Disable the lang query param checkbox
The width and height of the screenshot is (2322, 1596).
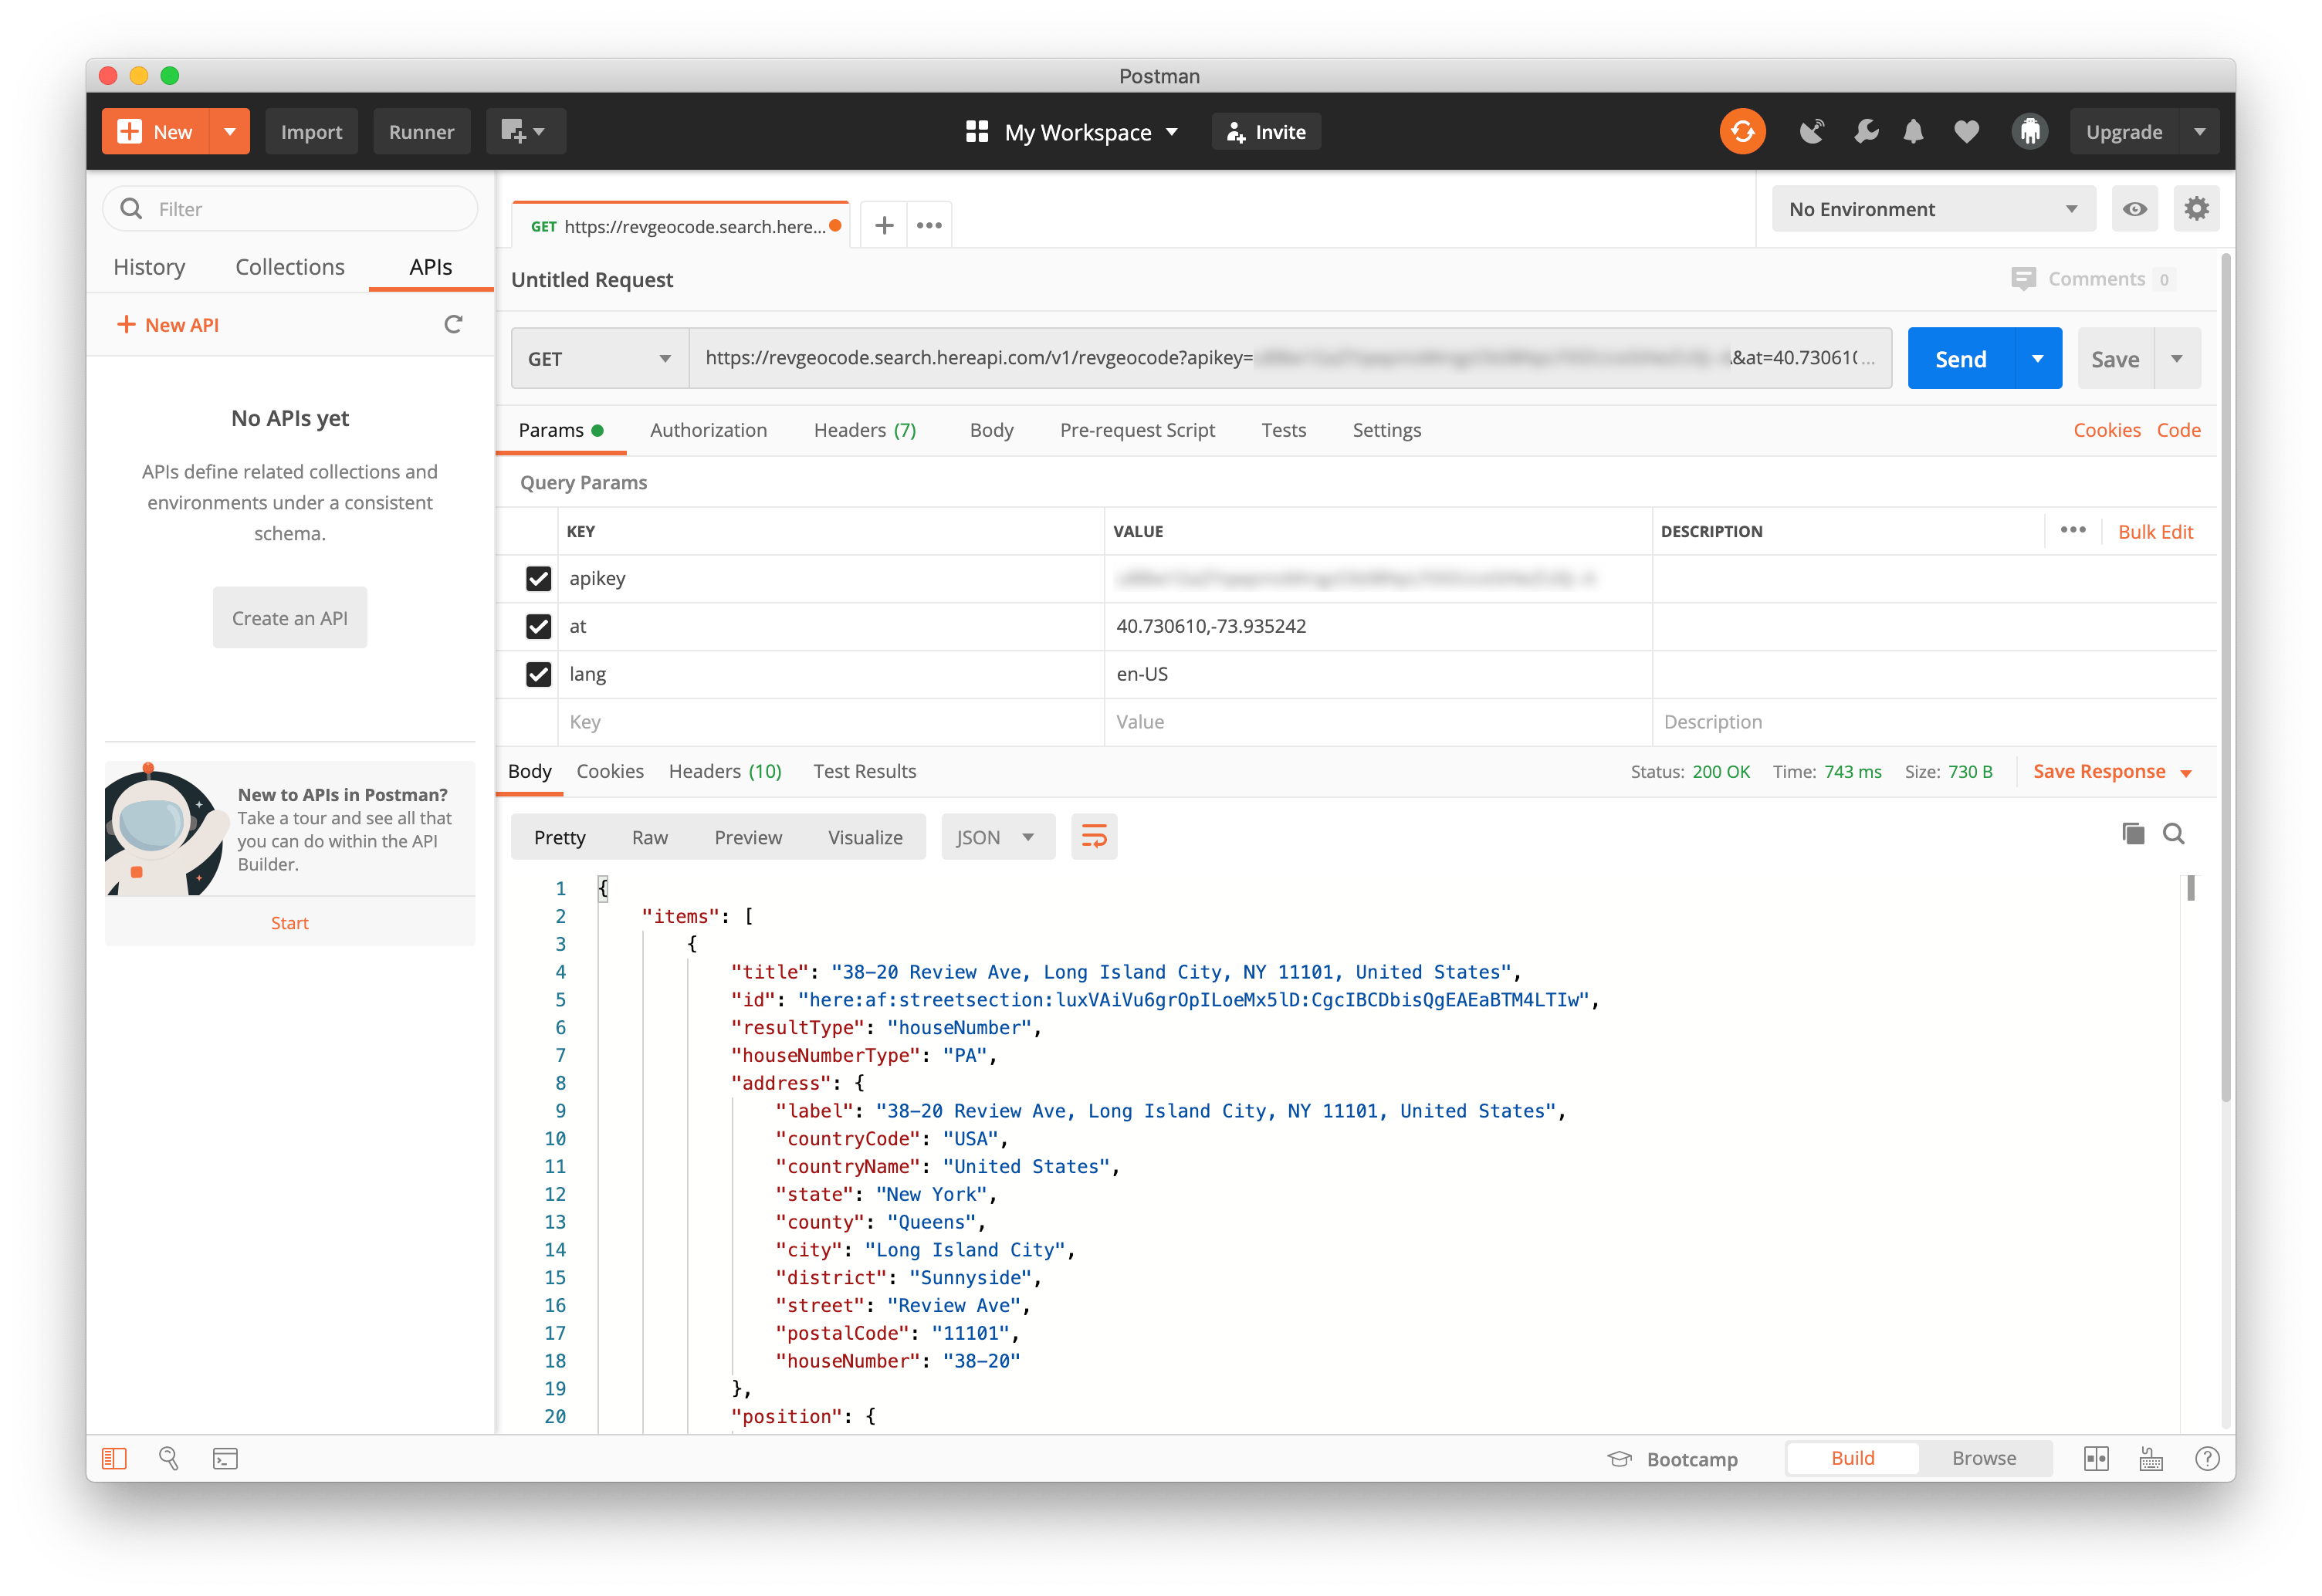click(x=538, y=675)
